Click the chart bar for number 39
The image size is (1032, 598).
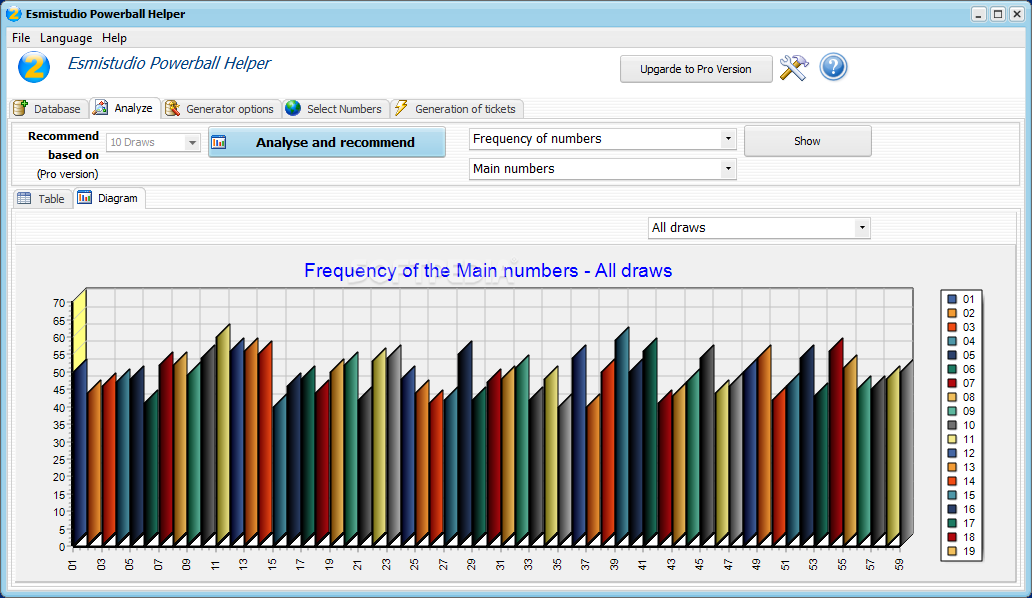(x=623, y=439)
